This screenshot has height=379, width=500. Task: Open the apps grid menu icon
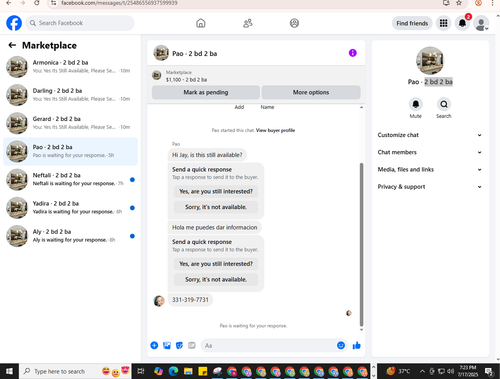pyautogui.click(x=443, y=23)
